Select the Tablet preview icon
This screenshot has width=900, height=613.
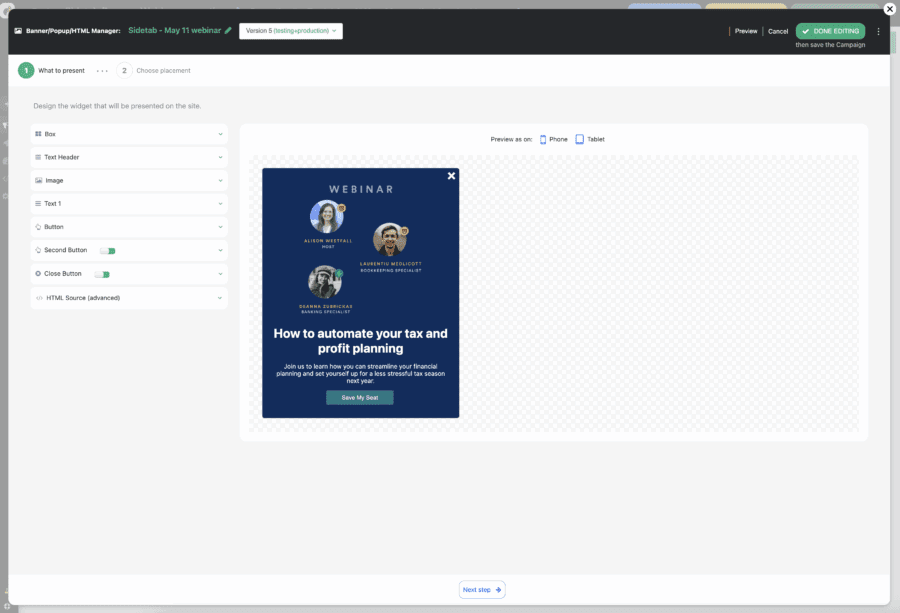pyautogui.click(x=580, y=139)
